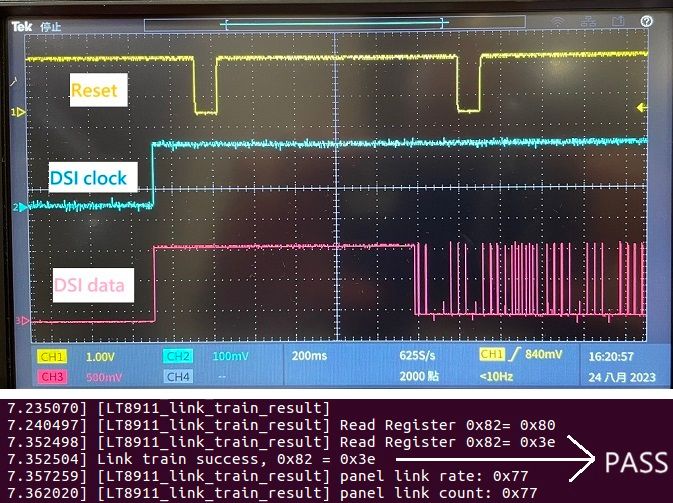Click the DSI clock waveform label

tap(93, 177)
